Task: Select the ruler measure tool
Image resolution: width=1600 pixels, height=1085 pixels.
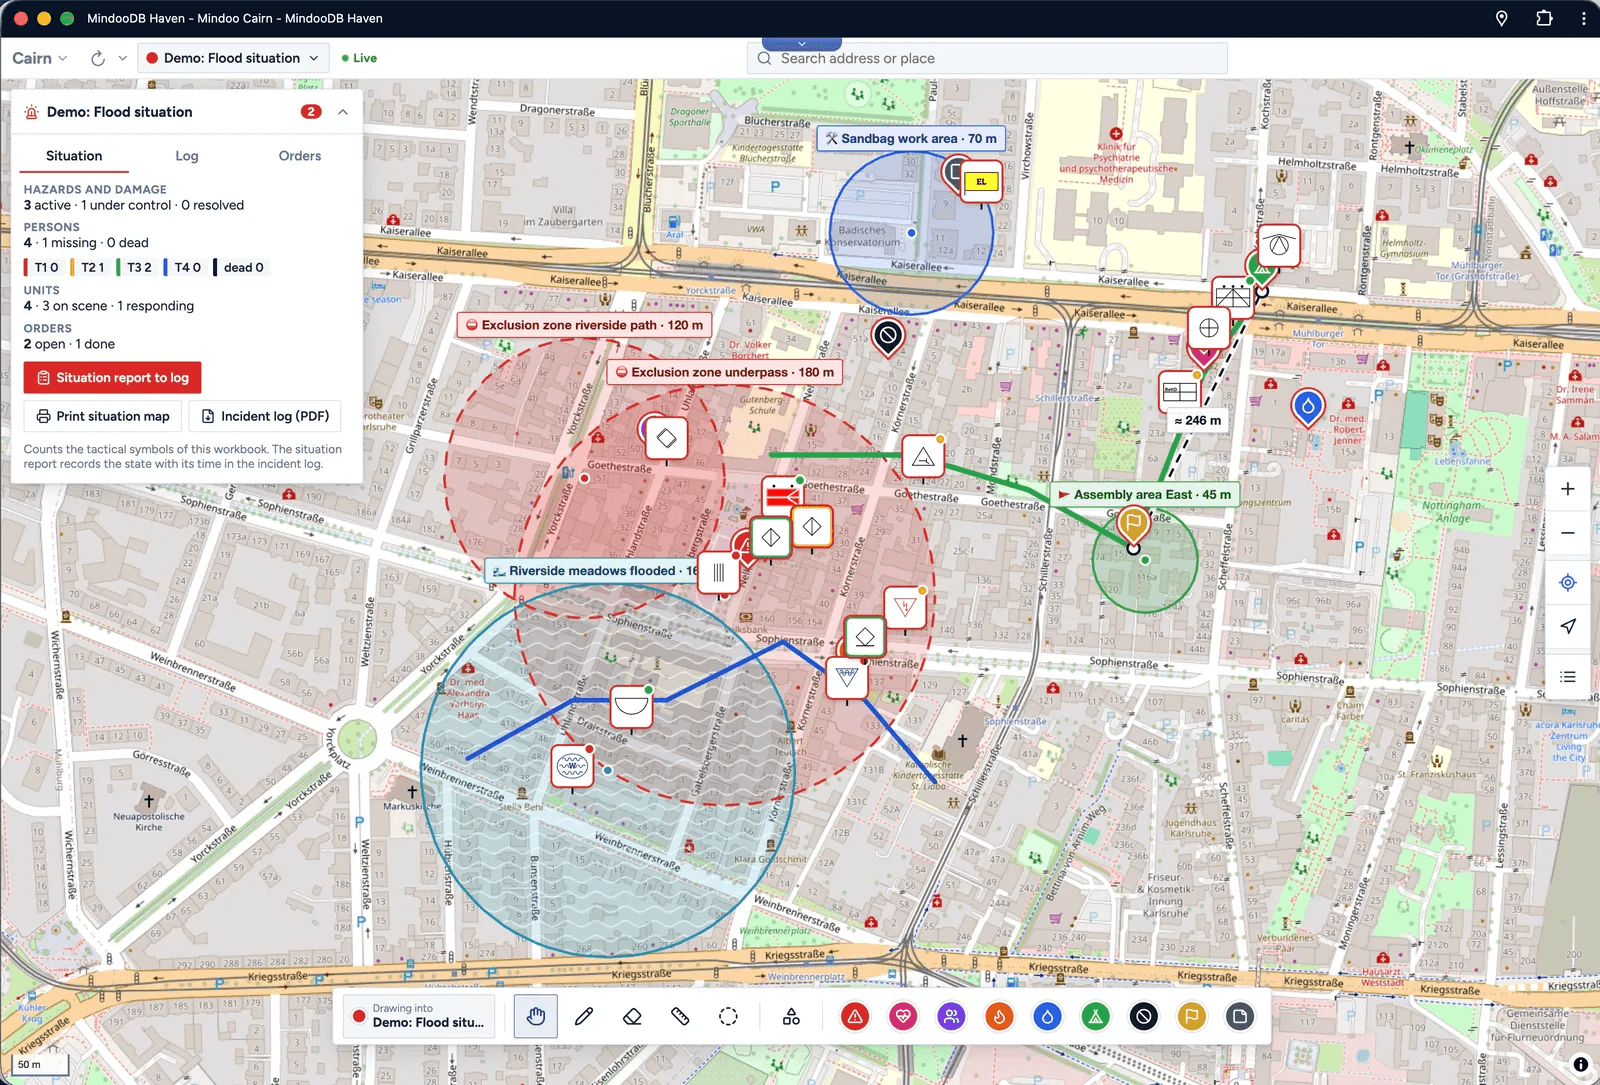Action: [x=680, y=1017]
